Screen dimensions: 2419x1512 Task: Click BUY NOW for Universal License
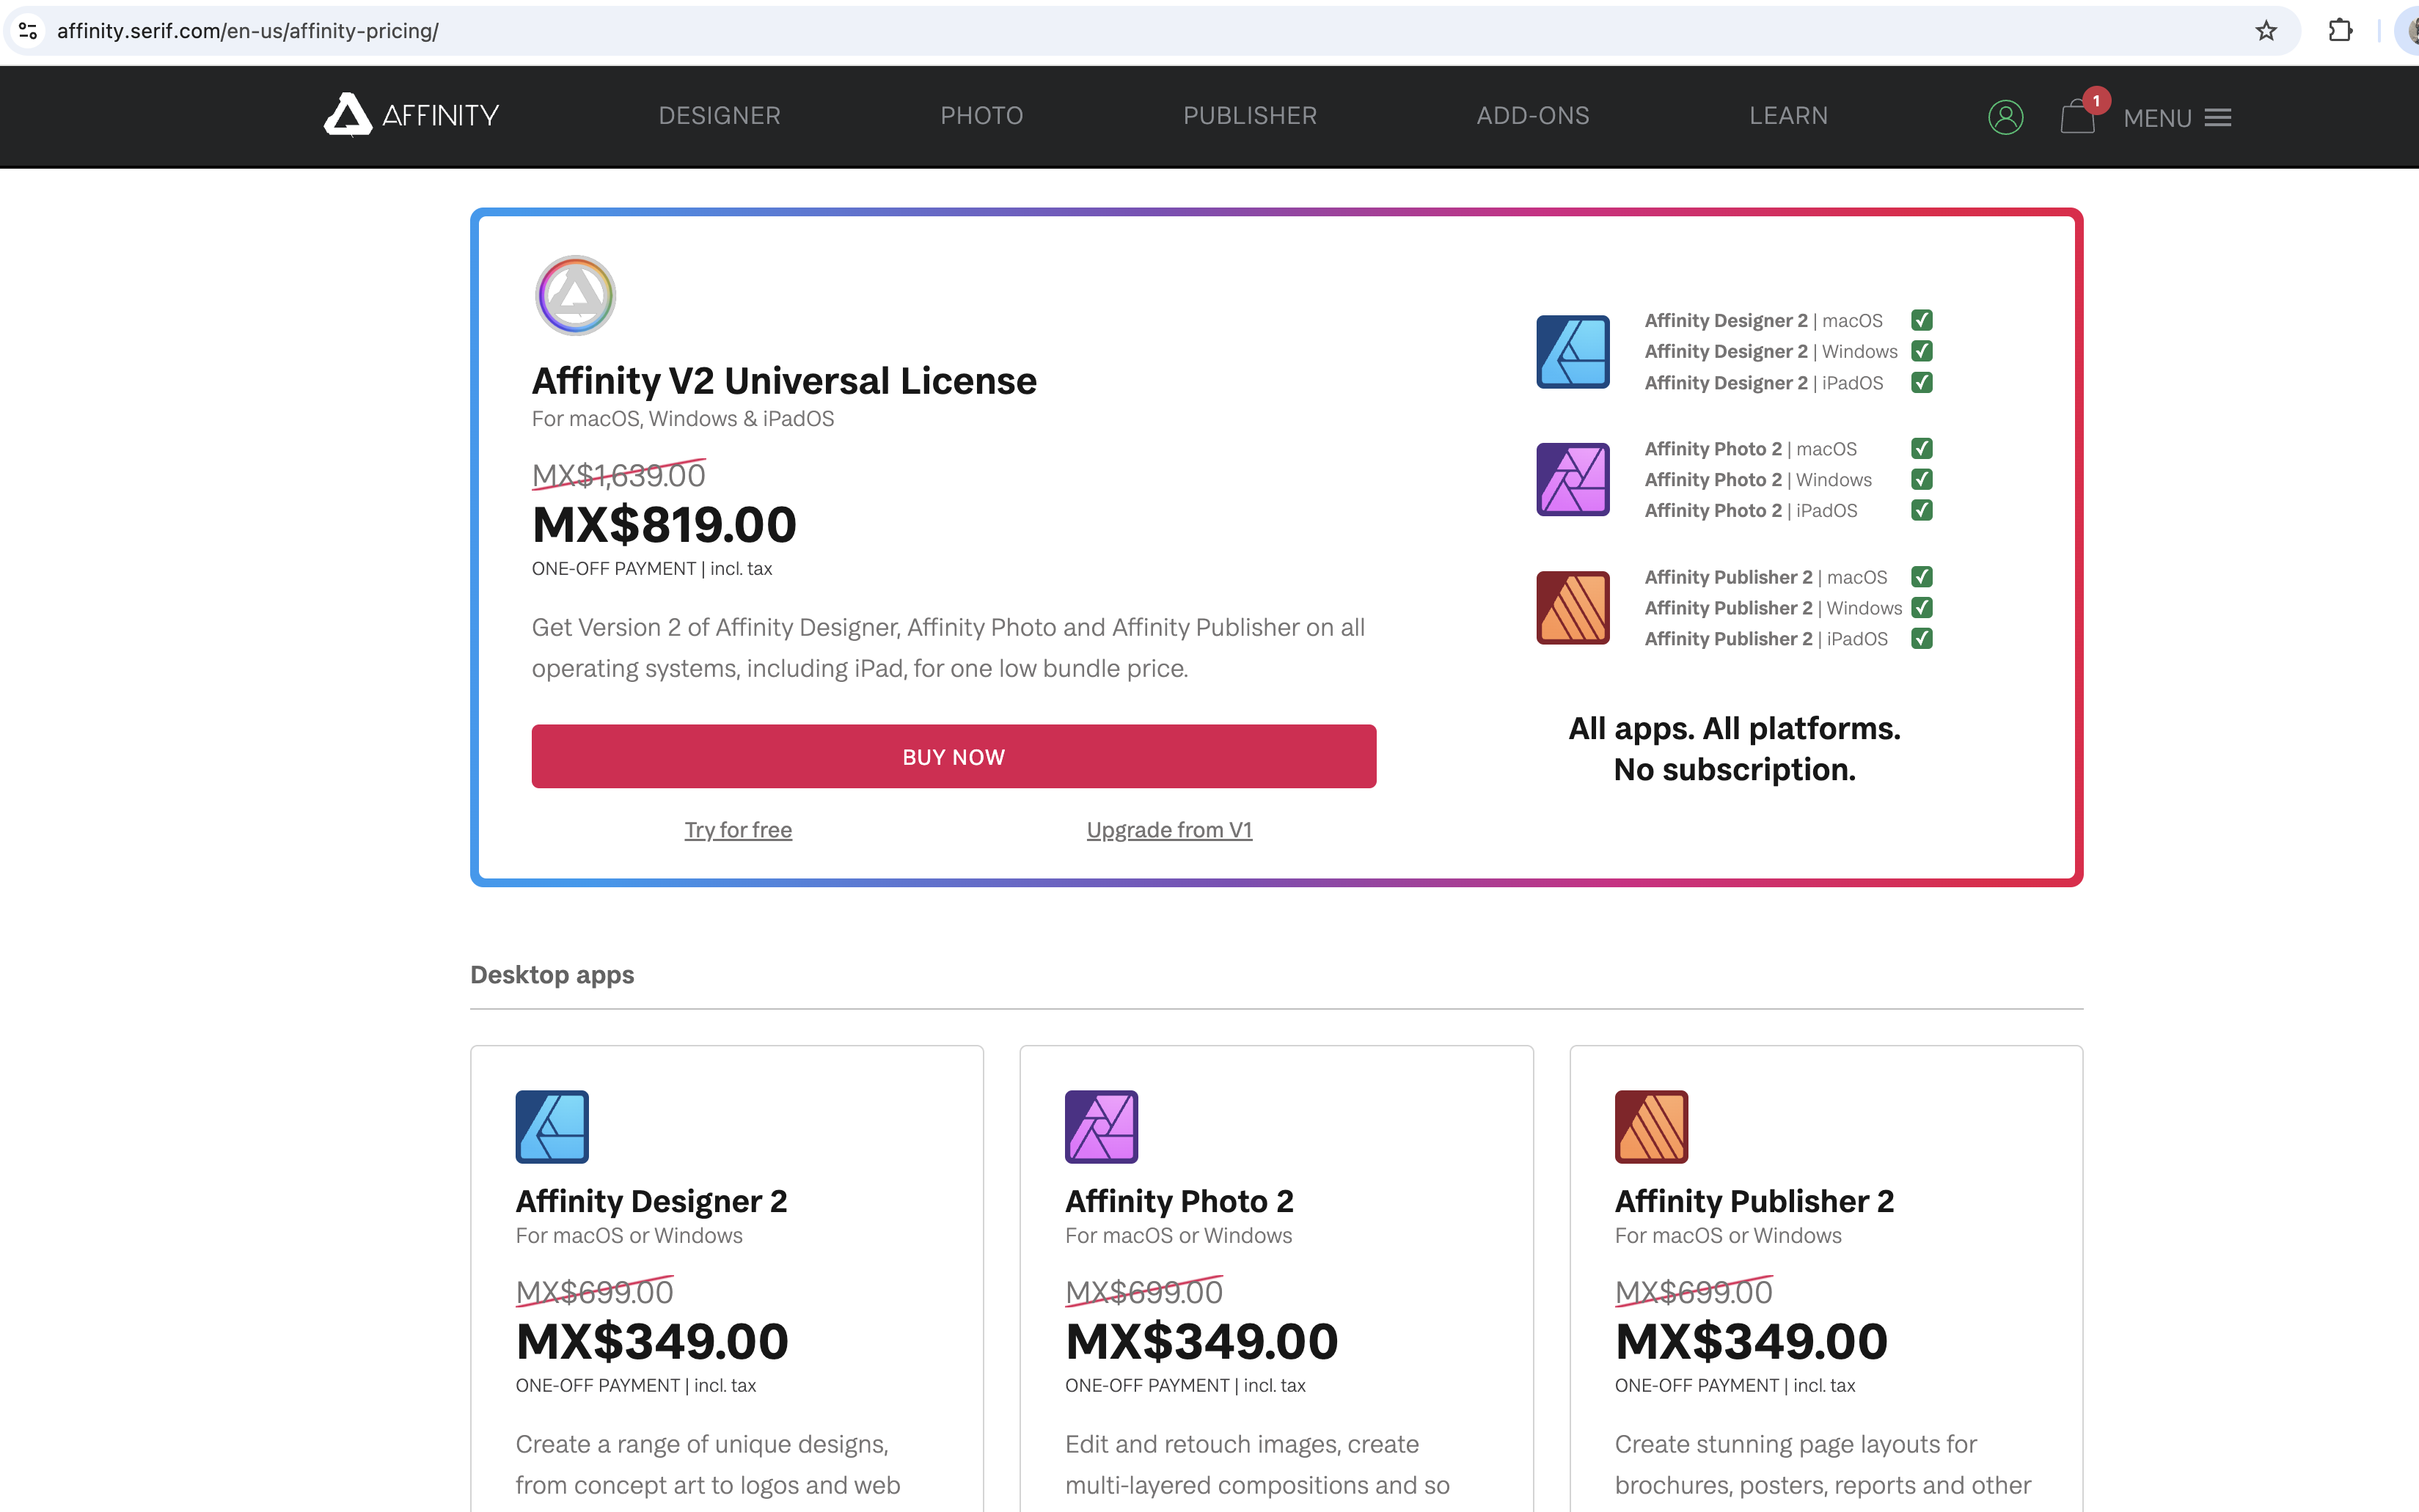pos(954,756)
